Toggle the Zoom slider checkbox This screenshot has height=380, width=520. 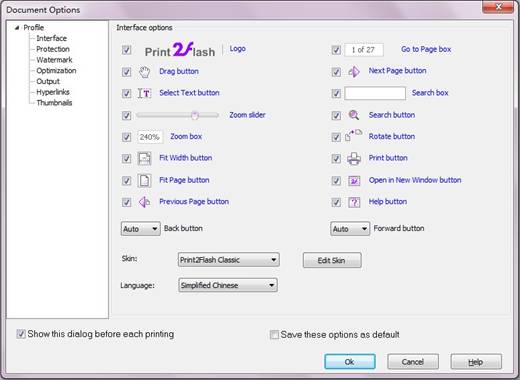126,116
